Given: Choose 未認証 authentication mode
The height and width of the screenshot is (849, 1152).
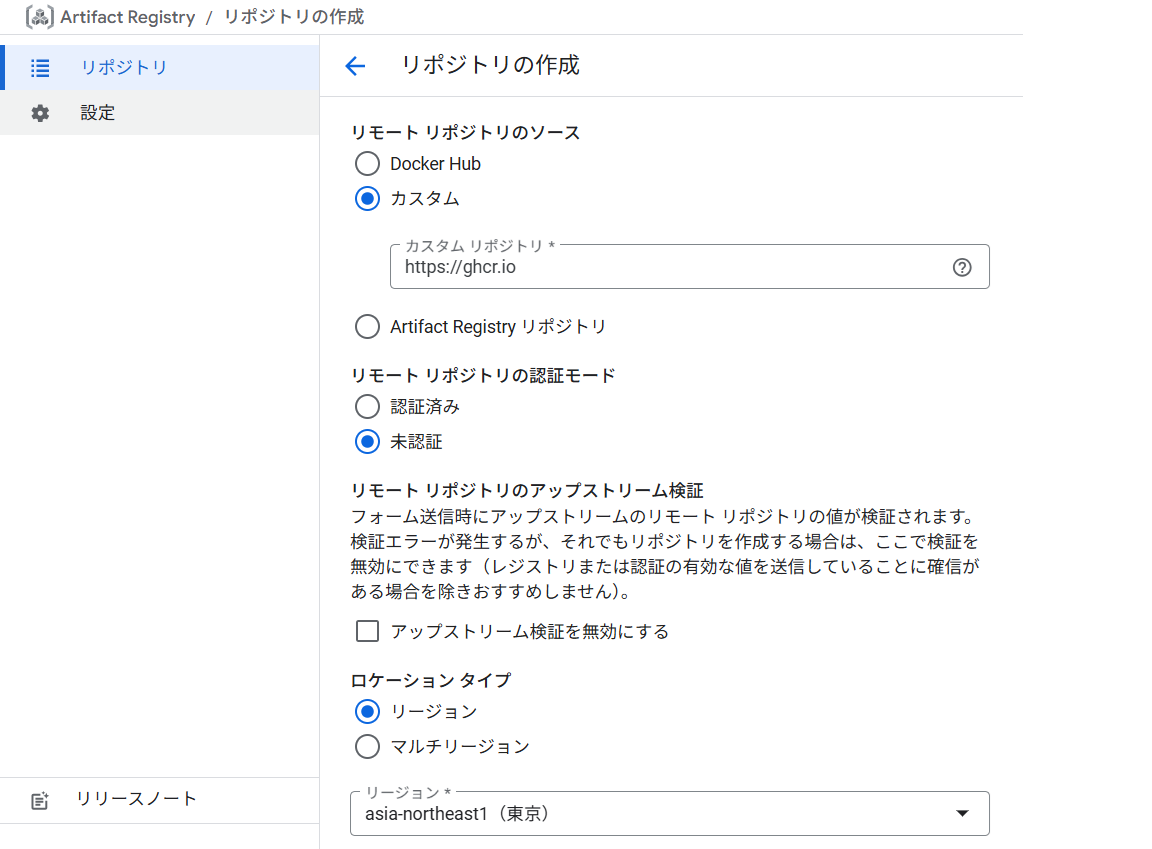Looking at the screenshot, I should (x=367, y=441).
